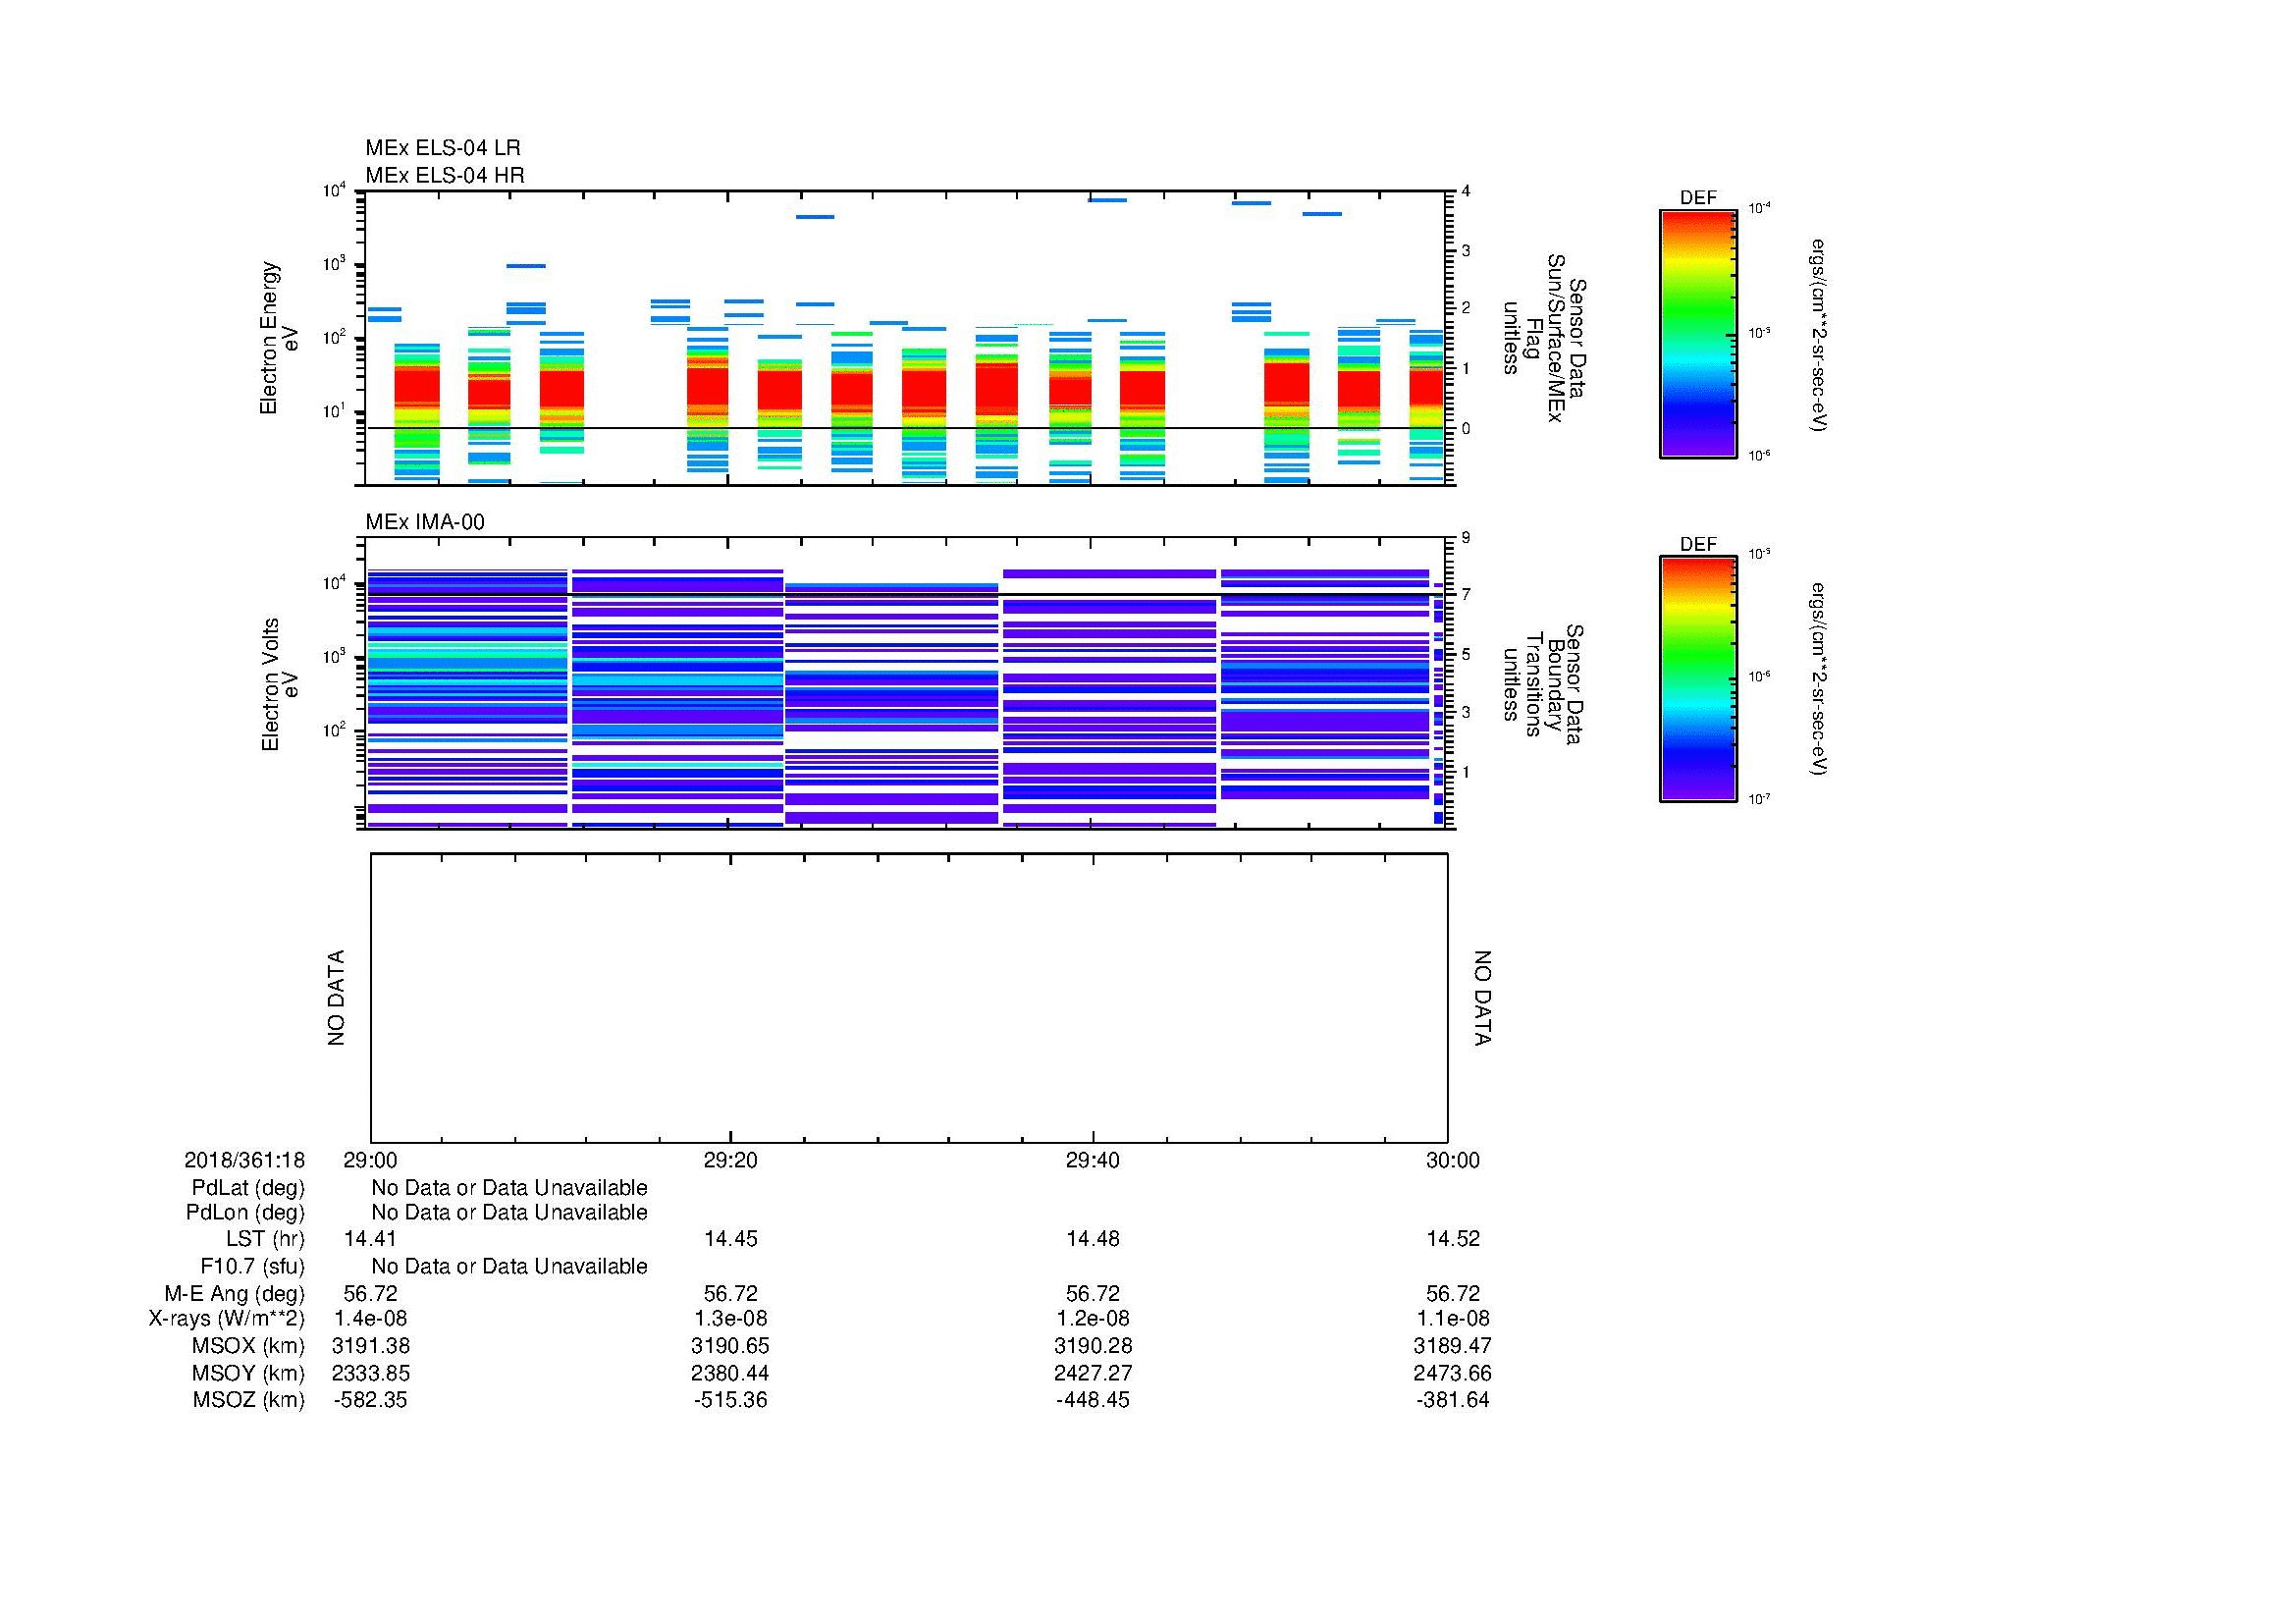Click inside the ELS electron spectrogram
The height and width of the screenshot is (1623, 2296).
pos(905,338)
